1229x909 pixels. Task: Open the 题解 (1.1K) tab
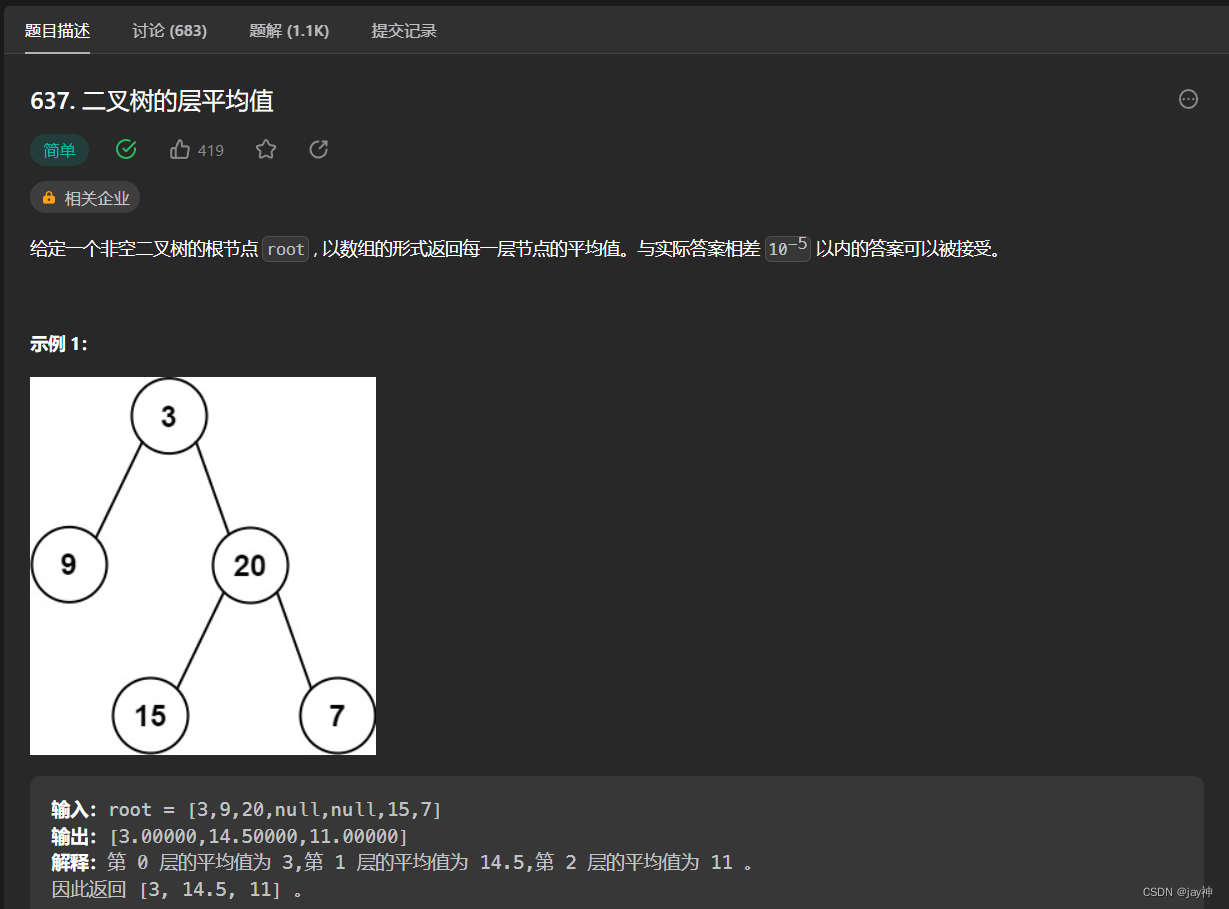289,31
